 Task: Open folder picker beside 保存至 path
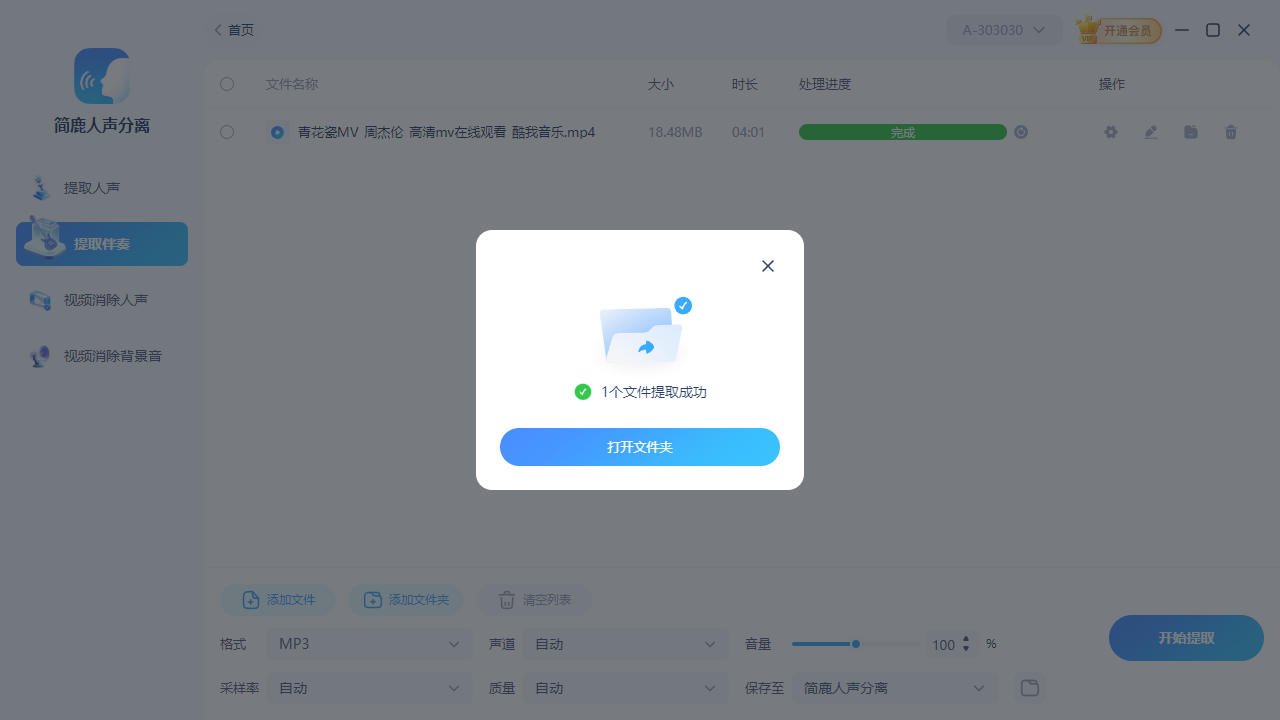pos(1029,688)
